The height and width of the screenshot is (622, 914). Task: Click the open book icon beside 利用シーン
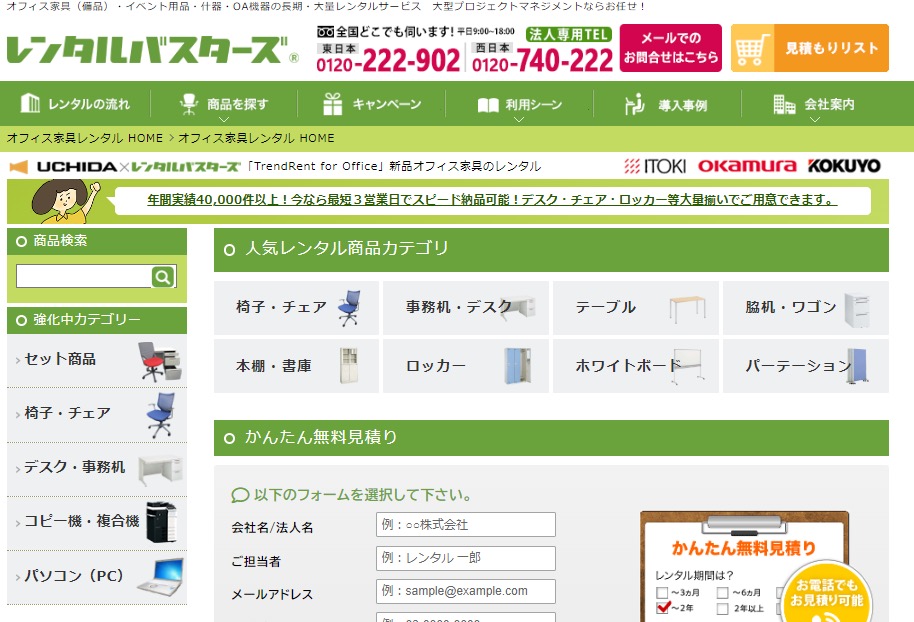(x=488, y=105)
